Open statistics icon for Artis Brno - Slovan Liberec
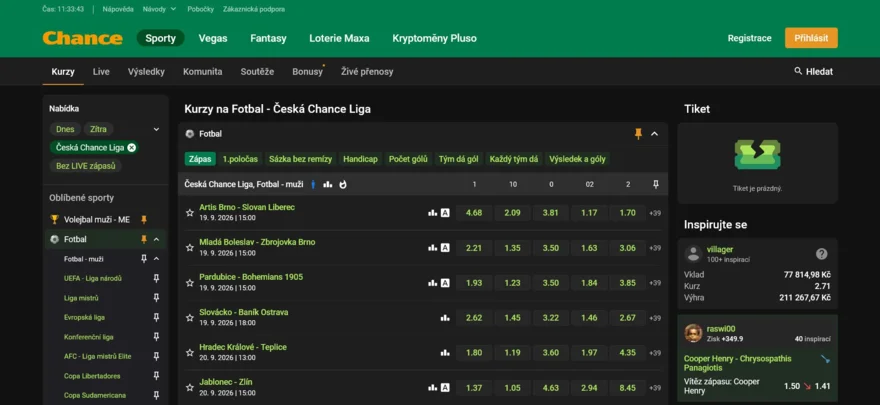 (x=432, y=213)
